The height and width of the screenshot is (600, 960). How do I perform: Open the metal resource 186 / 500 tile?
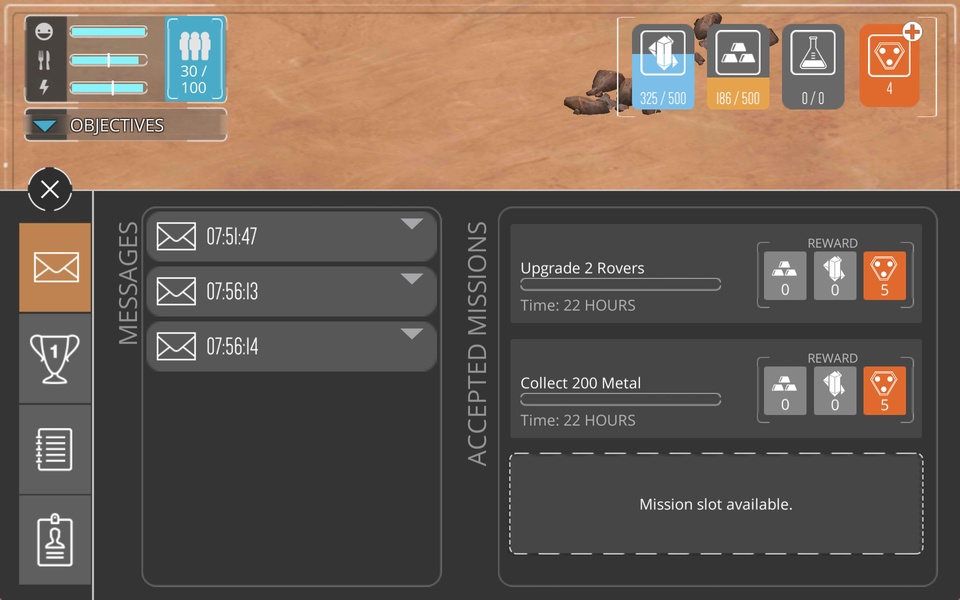[x=738, y=67]
